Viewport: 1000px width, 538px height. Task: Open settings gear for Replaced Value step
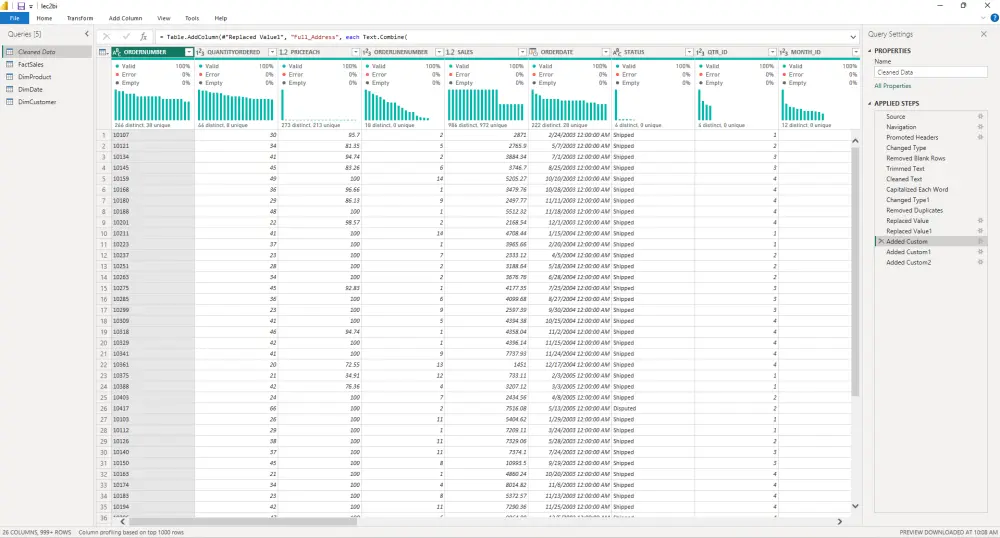point(980,221)
